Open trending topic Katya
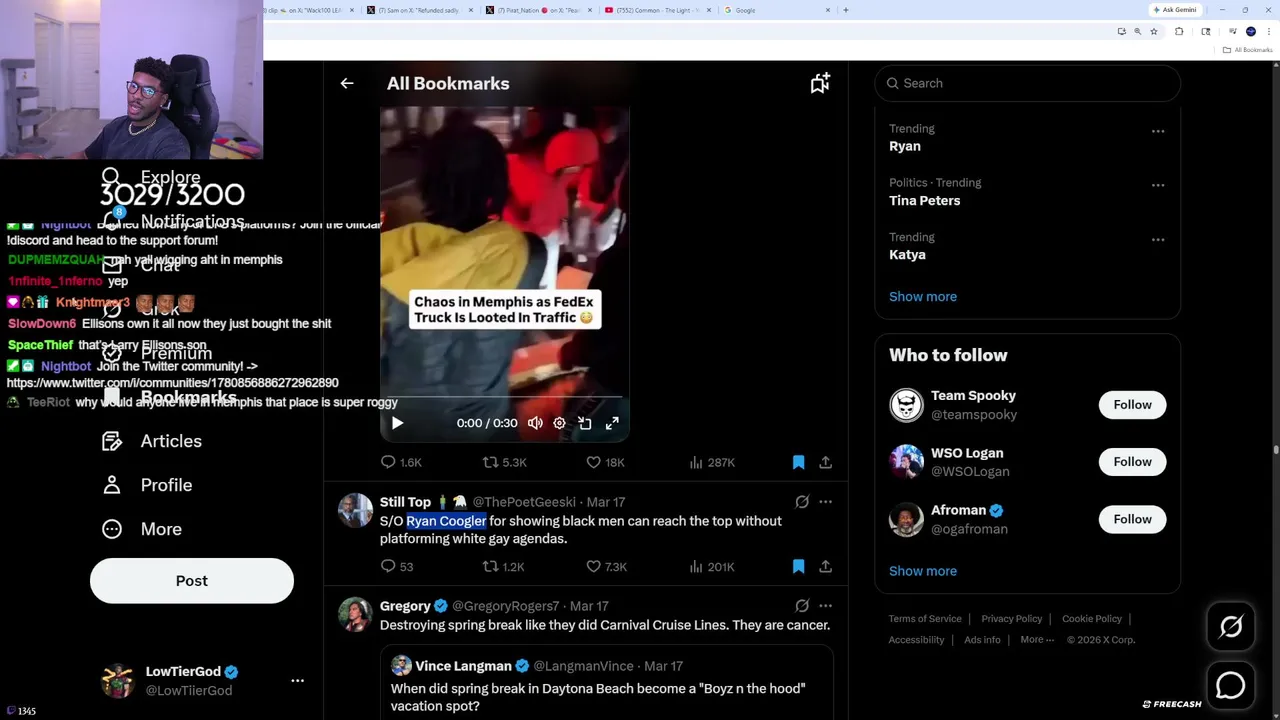 coord(907,254)
